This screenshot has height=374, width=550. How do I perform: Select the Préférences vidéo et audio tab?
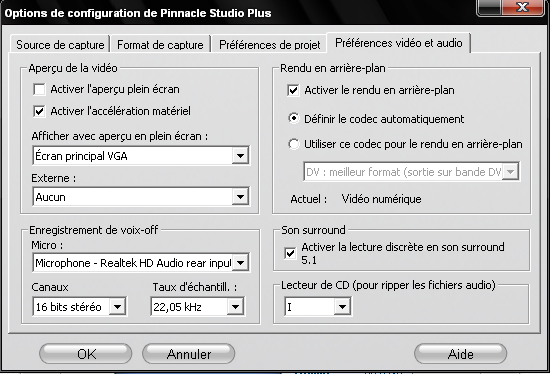[x=398, y=43]
